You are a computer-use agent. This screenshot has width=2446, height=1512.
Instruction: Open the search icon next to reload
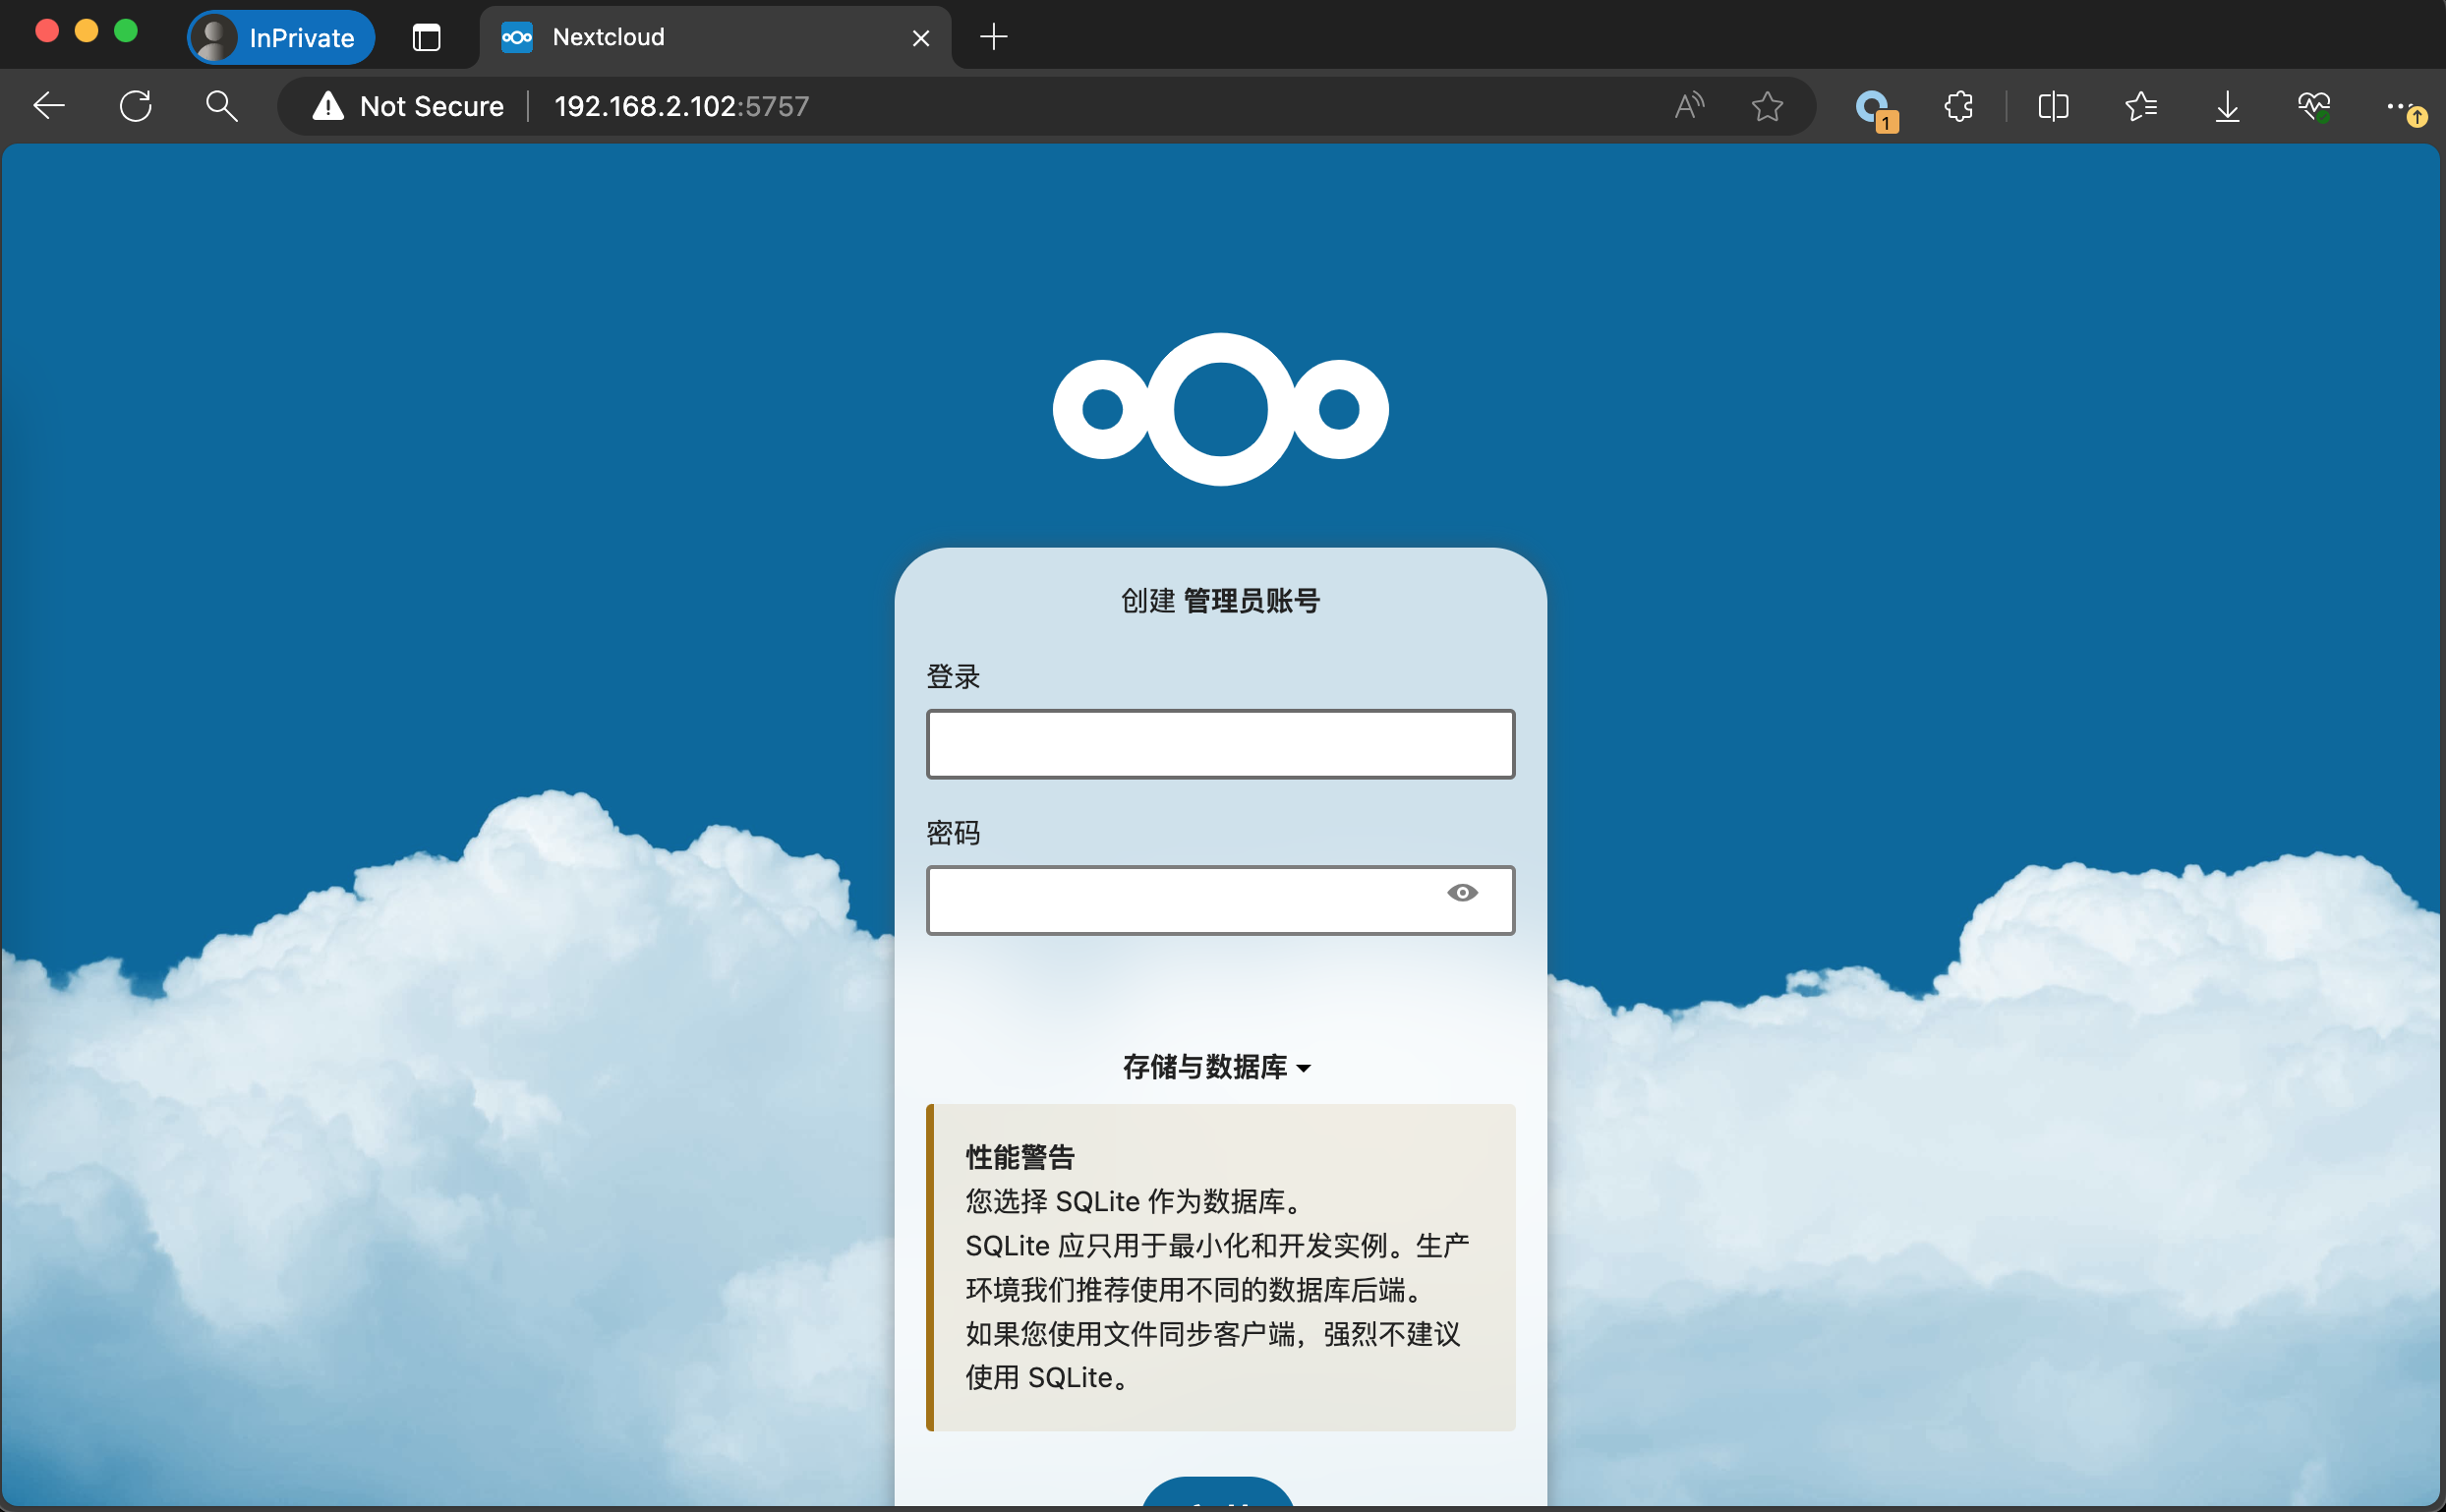[222, 106]
